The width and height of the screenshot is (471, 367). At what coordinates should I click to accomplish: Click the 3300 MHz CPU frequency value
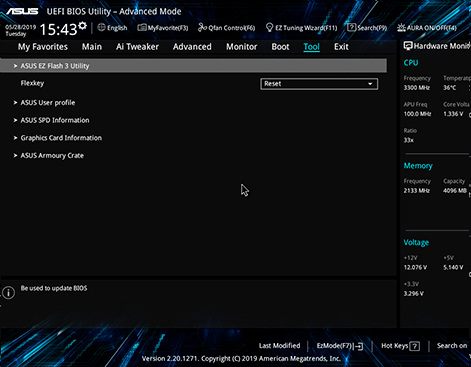pyautogui.click(x=417, y=88)
